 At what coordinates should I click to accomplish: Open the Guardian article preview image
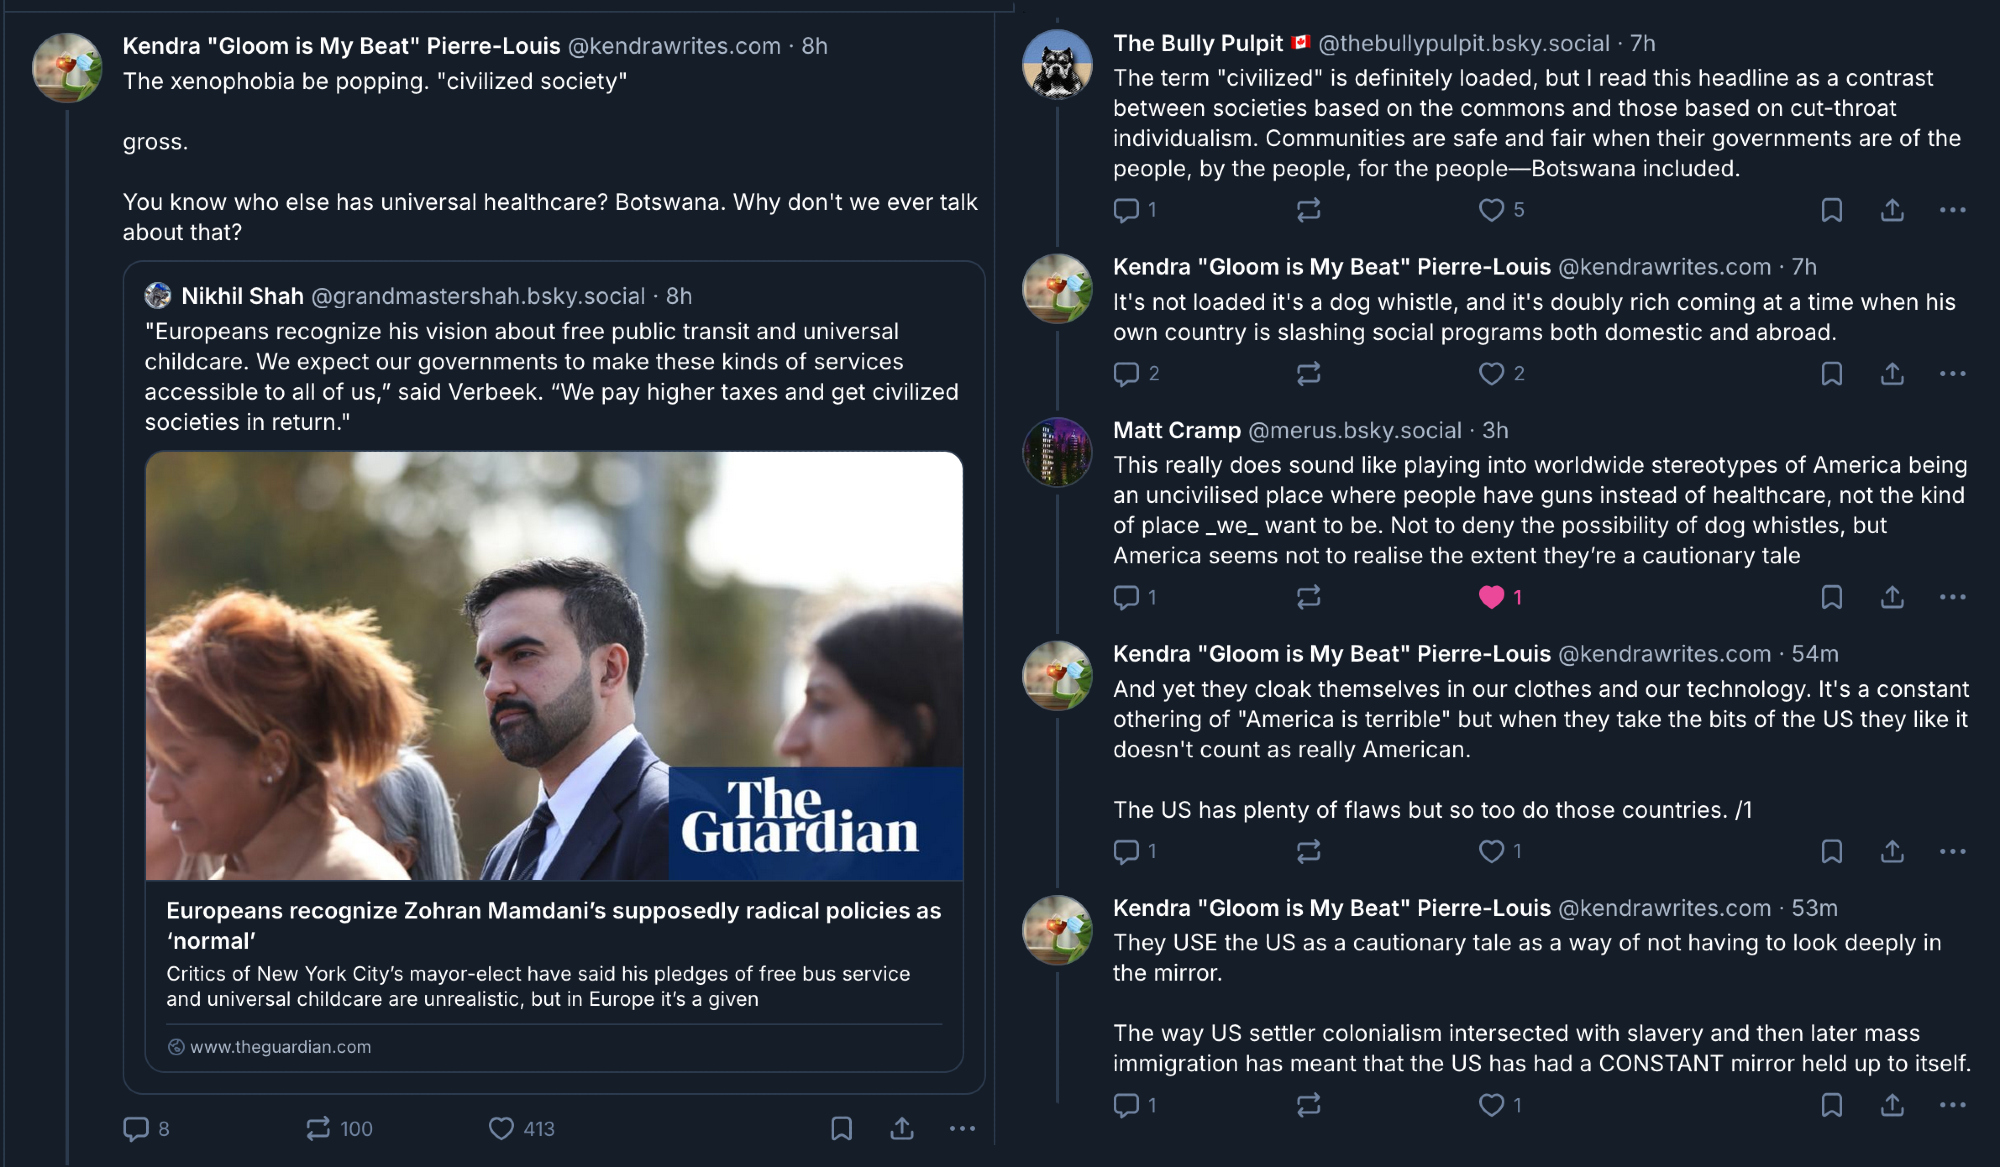[x=554, y=665]
